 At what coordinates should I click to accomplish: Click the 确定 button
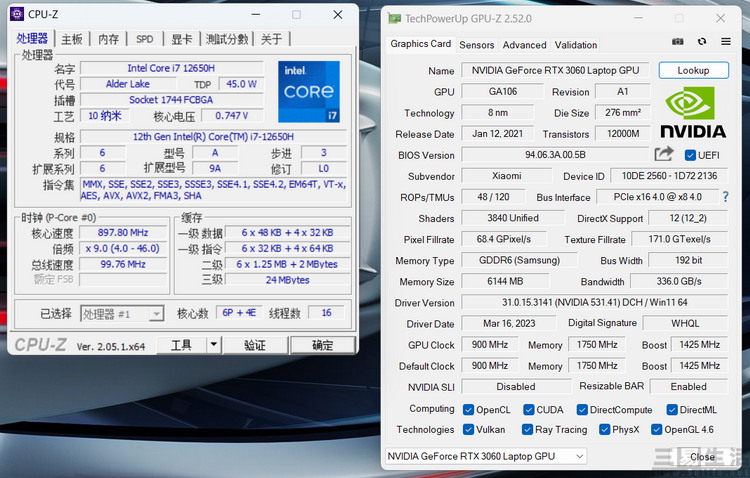click(x=323, y=345)
